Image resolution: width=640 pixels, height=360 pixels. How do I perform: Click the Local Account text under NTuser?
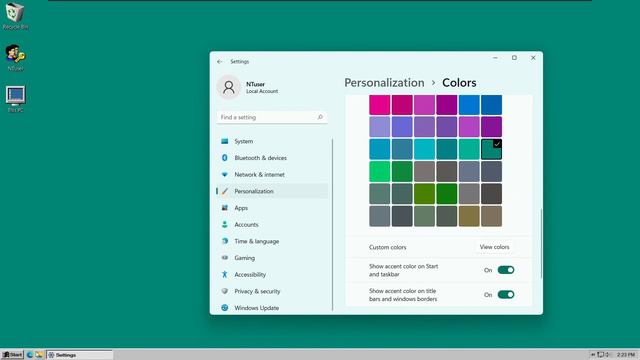(262, 91)
